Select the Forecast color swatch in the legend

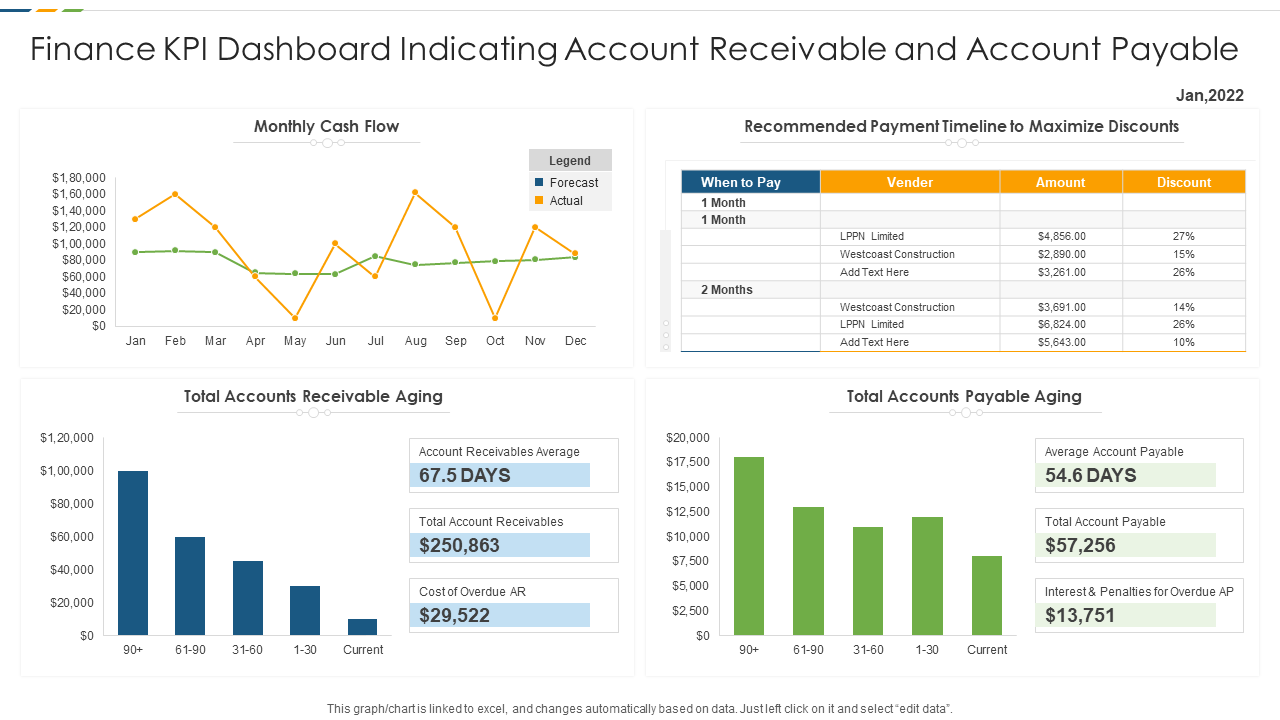539,182
